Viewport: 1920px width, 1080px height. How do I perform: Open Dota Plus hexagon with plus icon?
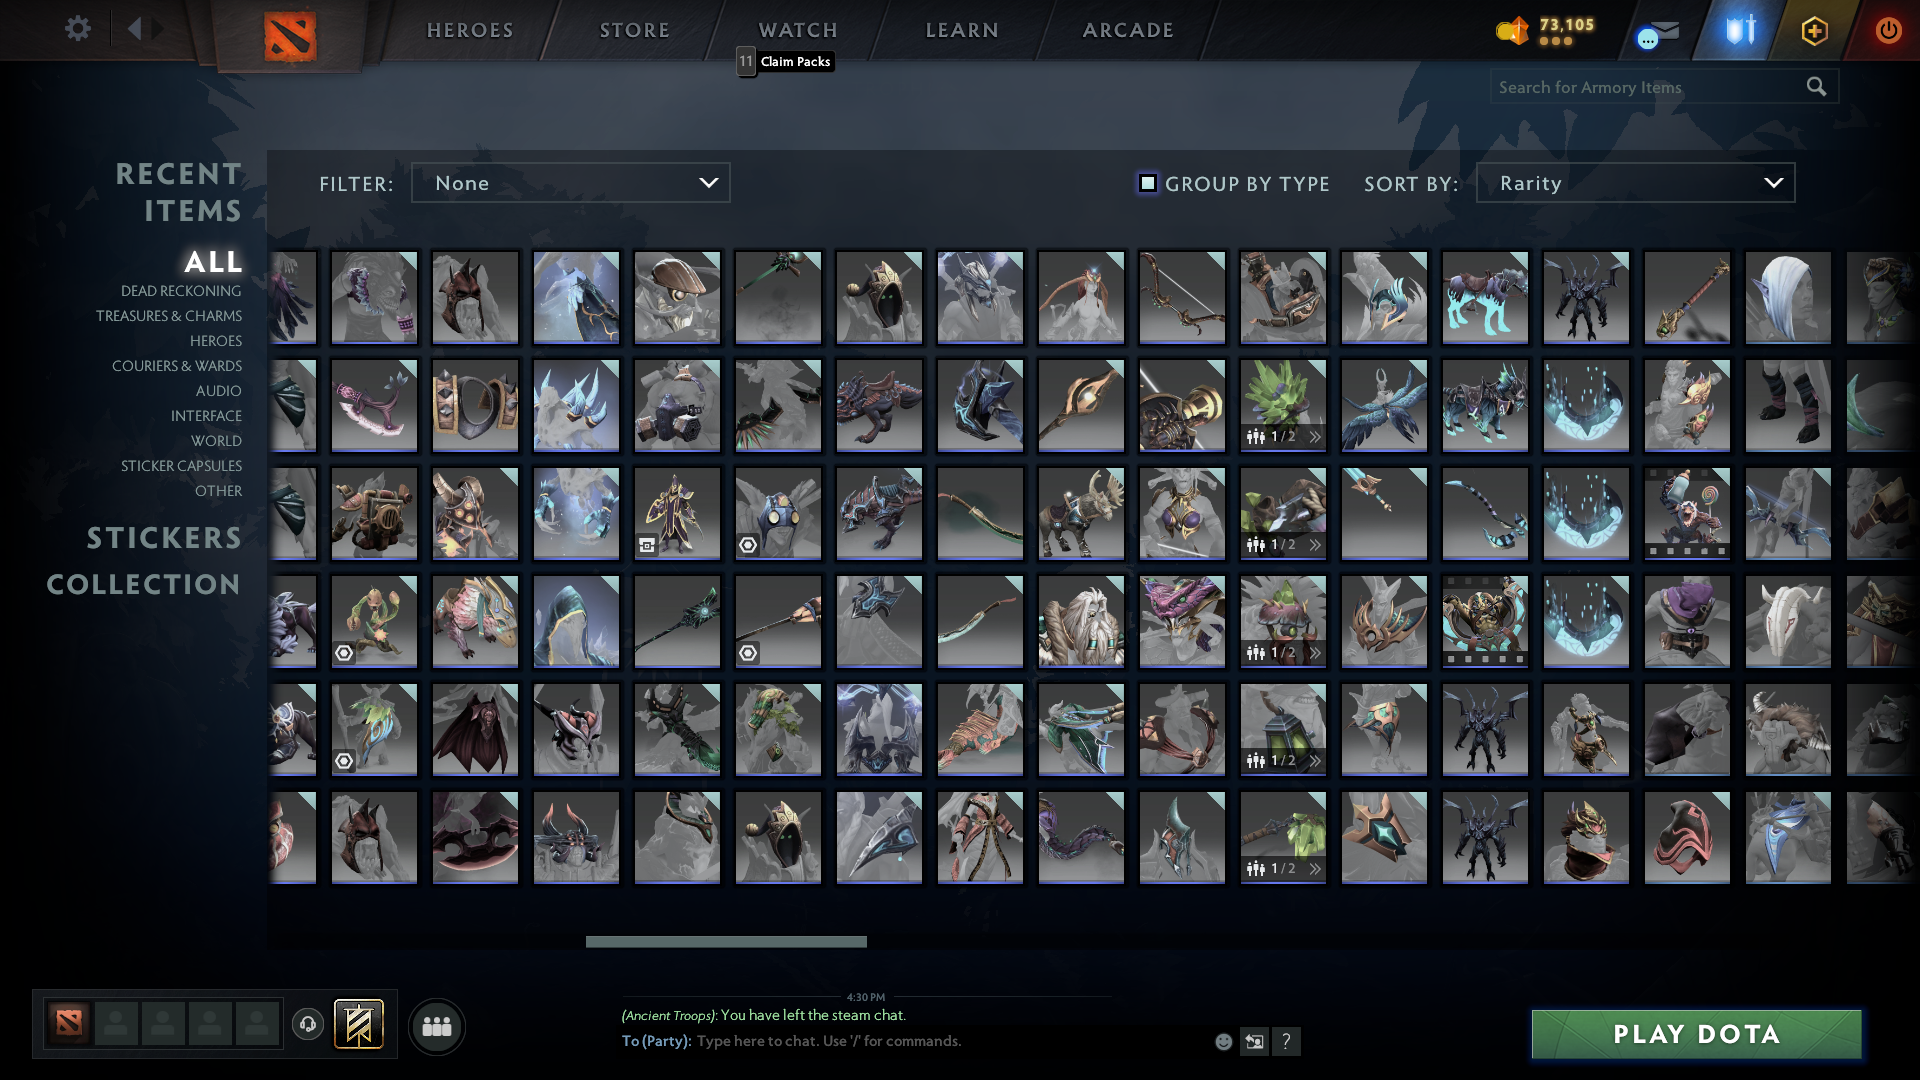[x=1814, y=30]
